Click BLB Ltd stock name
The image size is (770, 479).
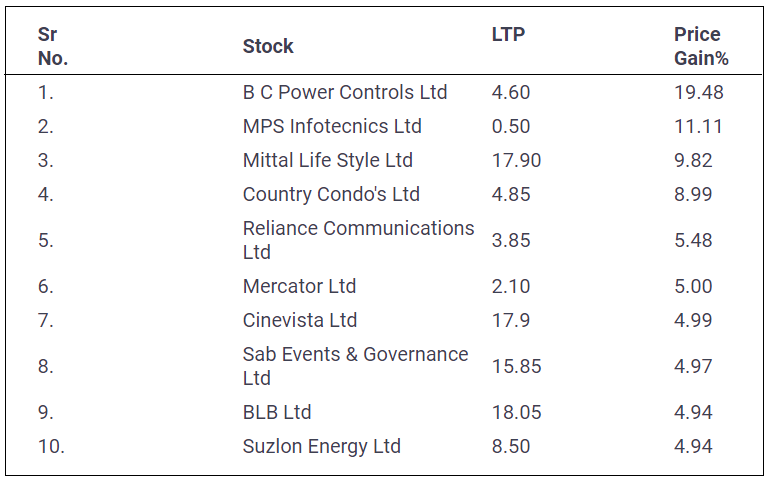point(277,412)
